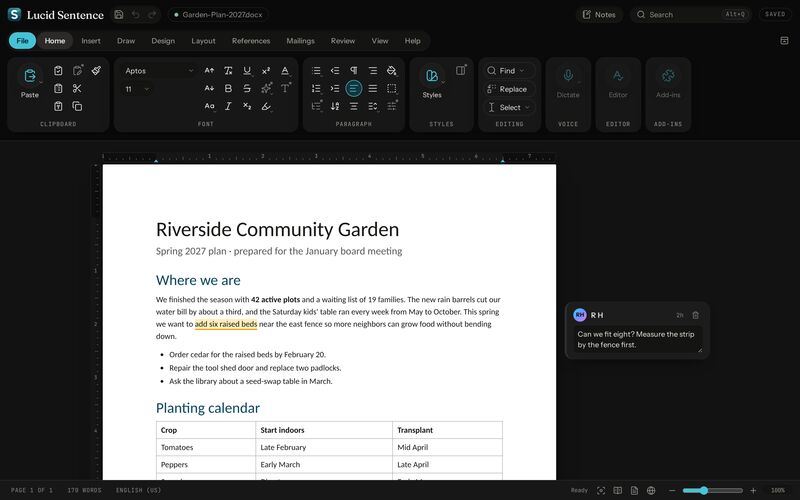Click the Sort A-Z icon
The height and width of the screenshot is (500, 800).
335,106
